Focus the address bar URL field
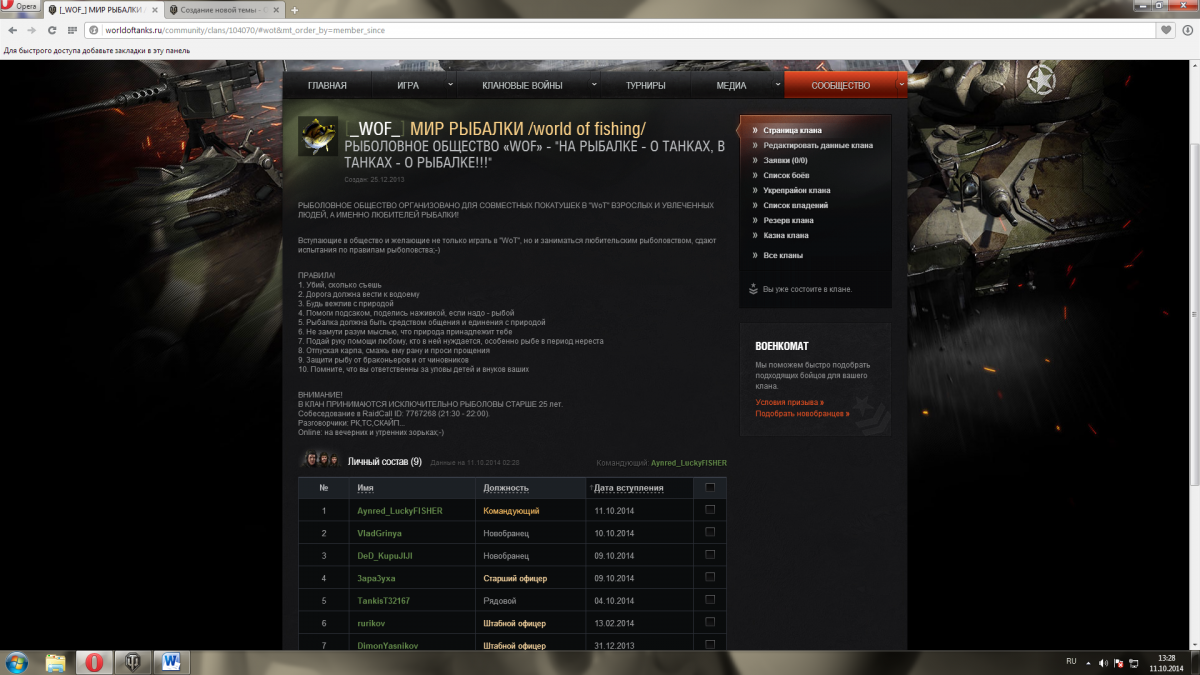 coord(620,30)
